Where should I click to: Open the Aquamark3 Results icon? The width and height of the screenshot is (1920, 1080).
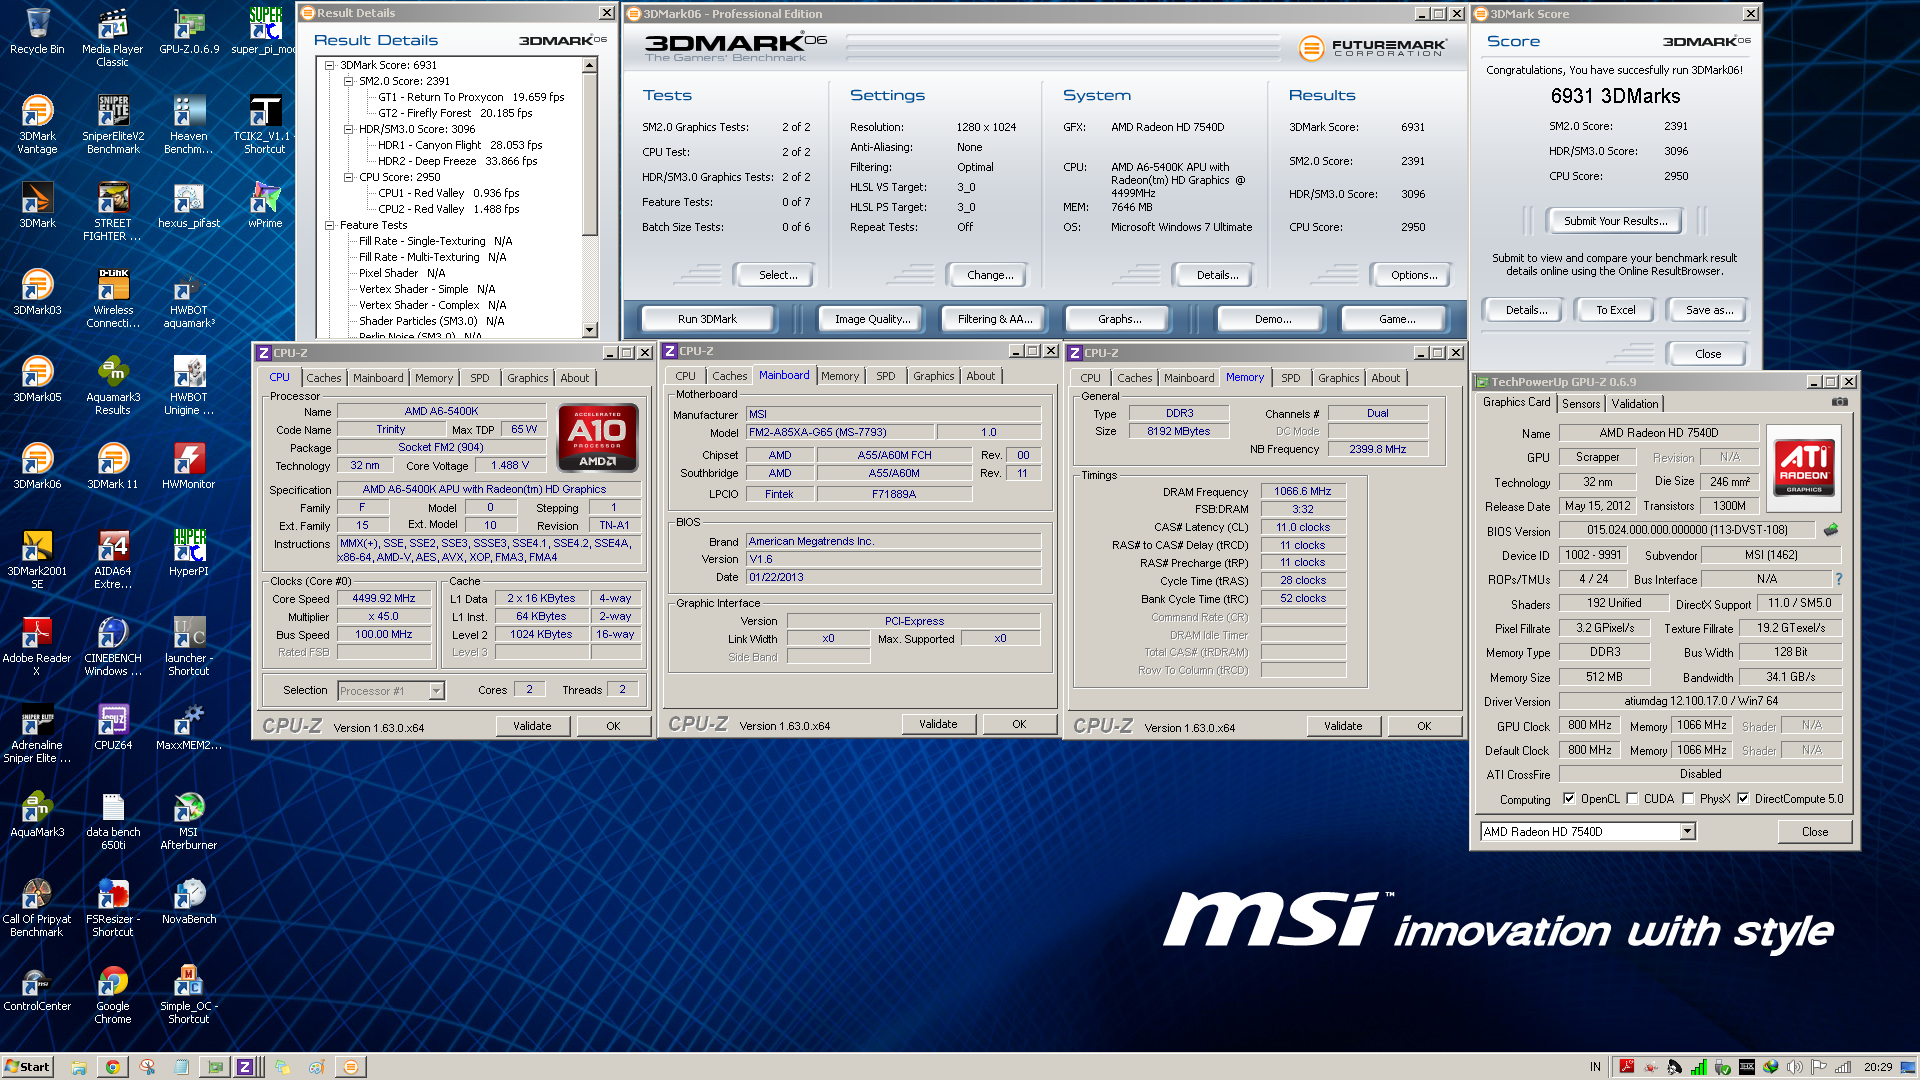tap(113, 385)
